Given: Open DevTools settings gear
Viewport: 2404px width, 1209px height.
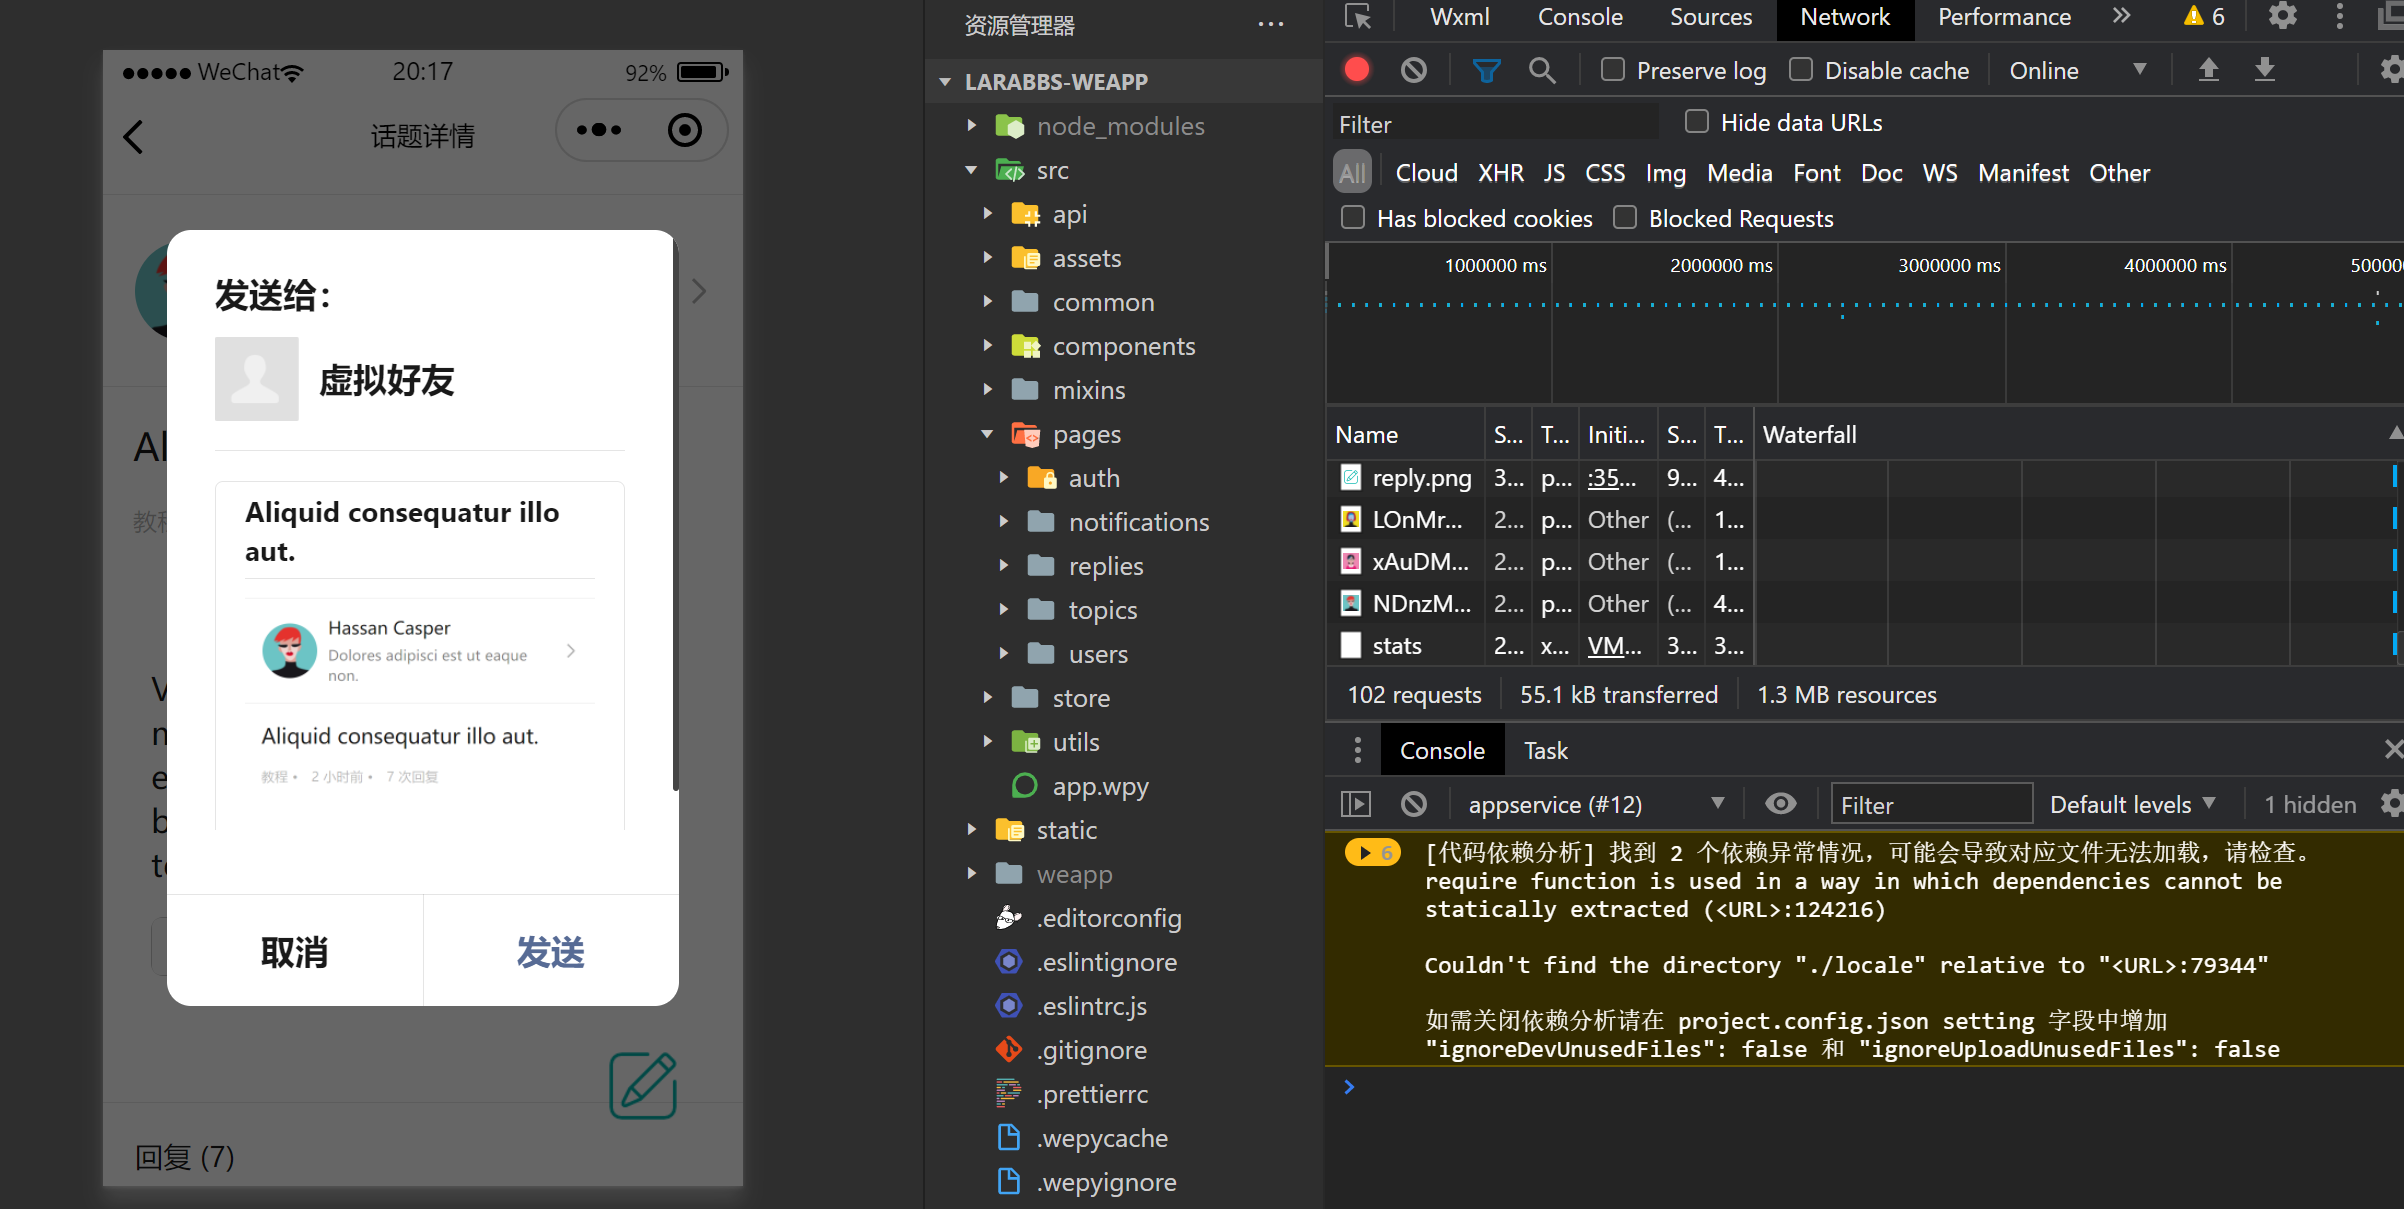Looking at the screenshot, I should coord(2282,16).
